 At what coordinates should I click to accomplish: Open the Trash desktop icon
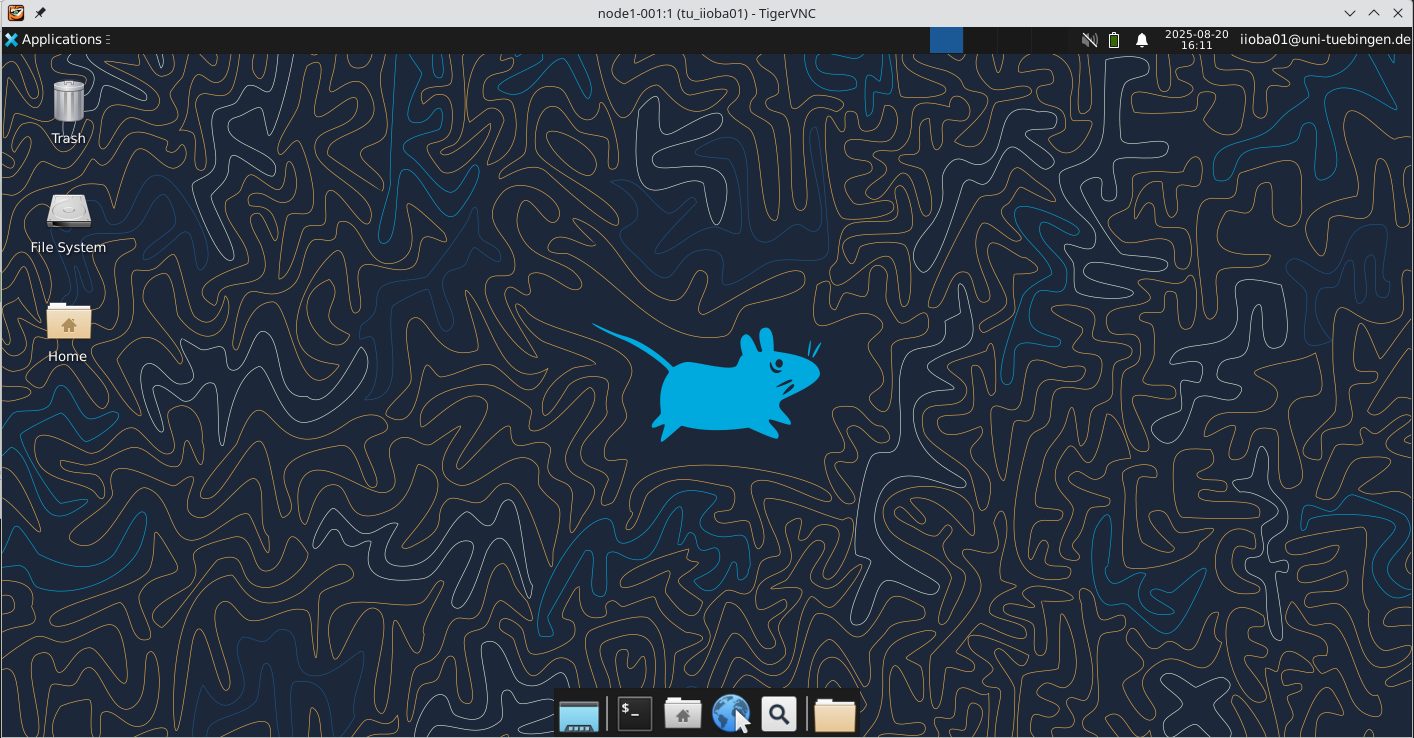[68, 112]
